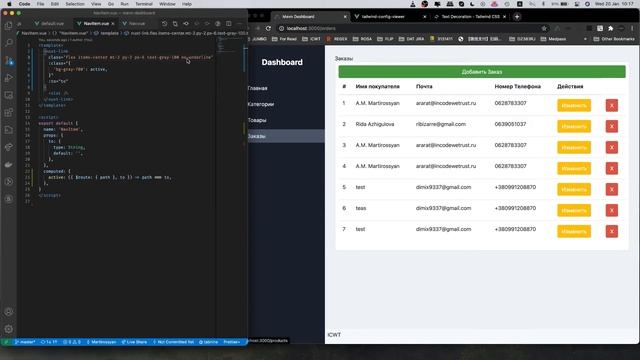
Task: Click errors and warnings count in status bar
Action: coord(72,342)
